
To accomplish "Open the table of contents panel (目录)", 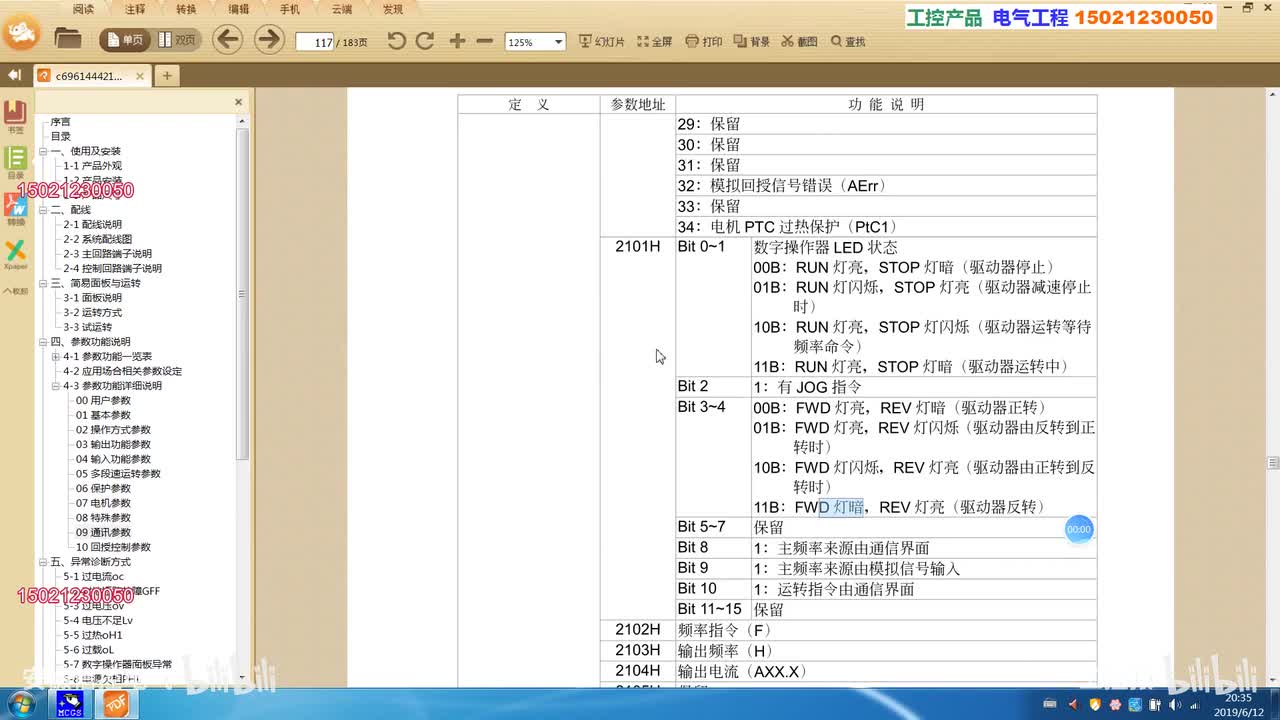I will tap(15, 163).
